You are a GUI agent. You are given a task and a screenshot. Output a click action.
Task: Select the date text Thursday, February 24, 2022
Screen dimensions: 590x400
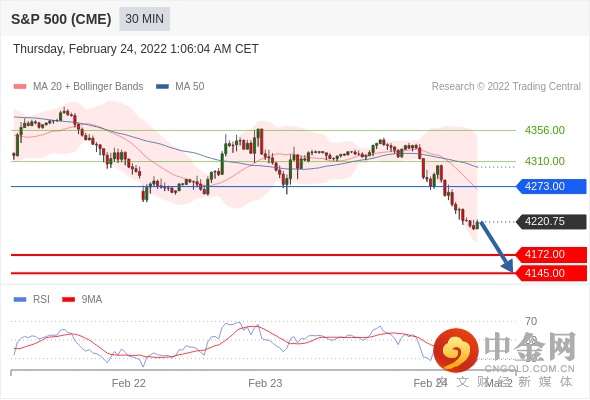click(90, 49)
